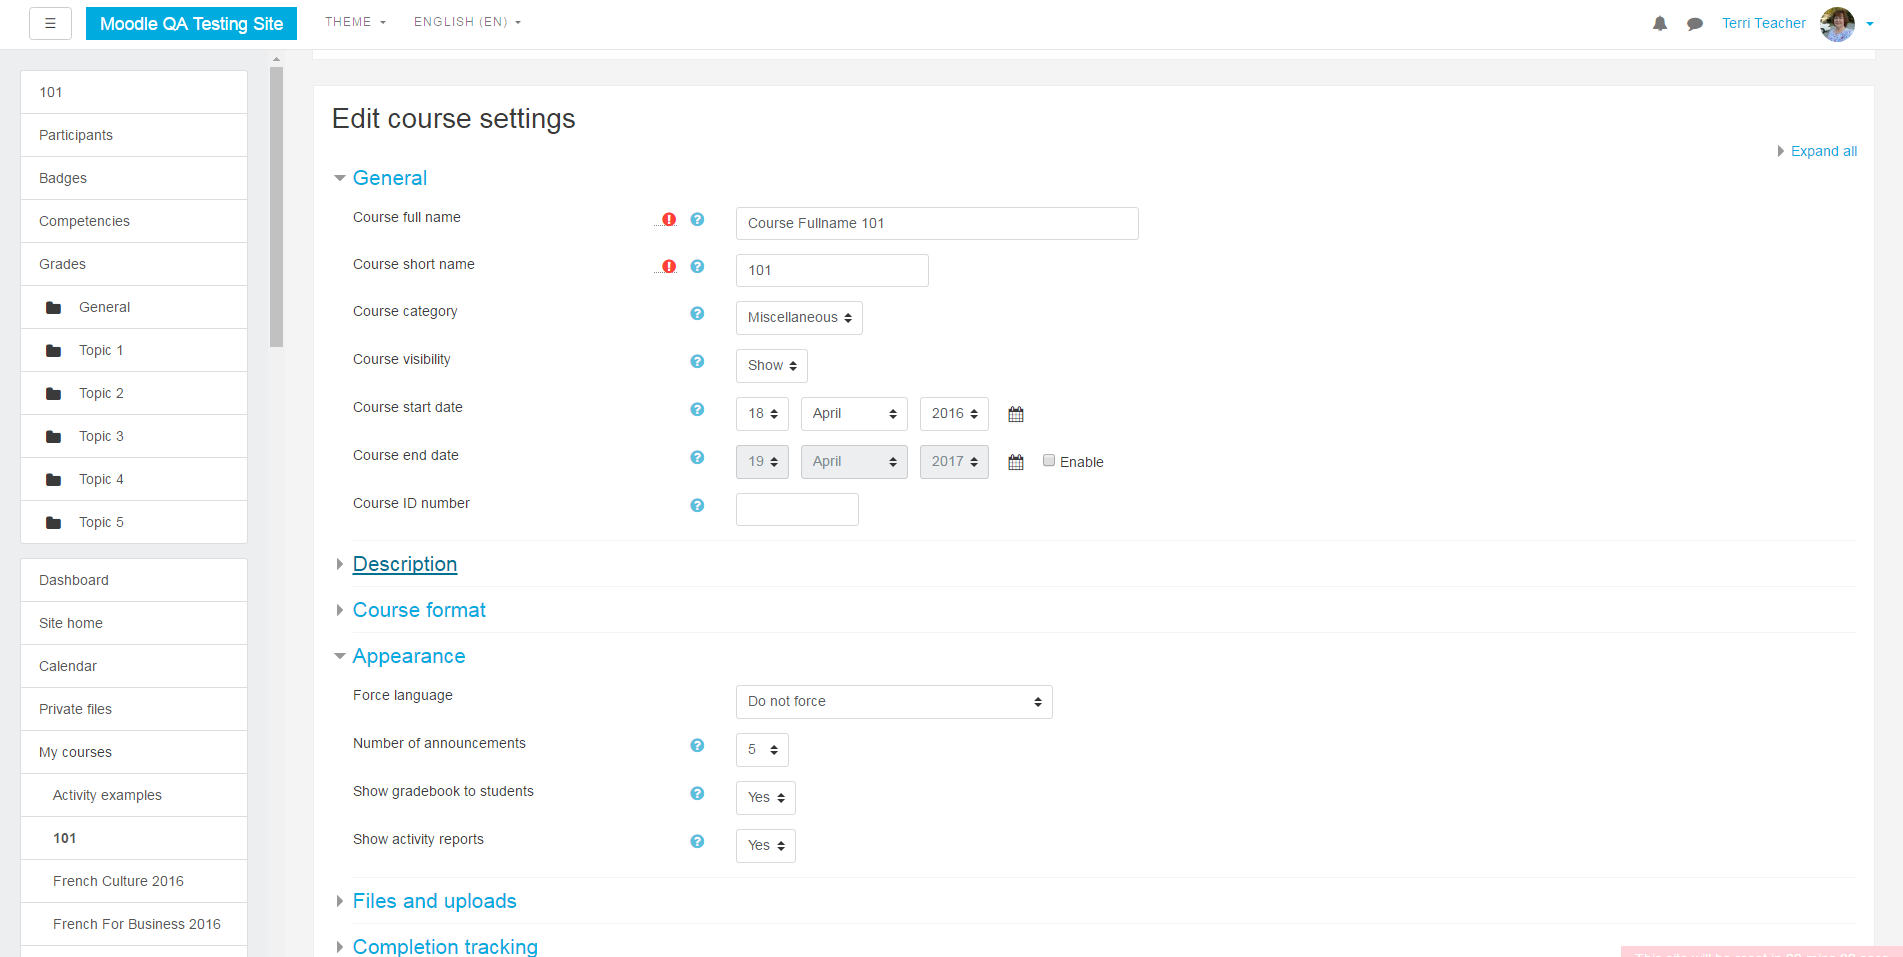Open the French Culture 2016 course

coord(134,881)
